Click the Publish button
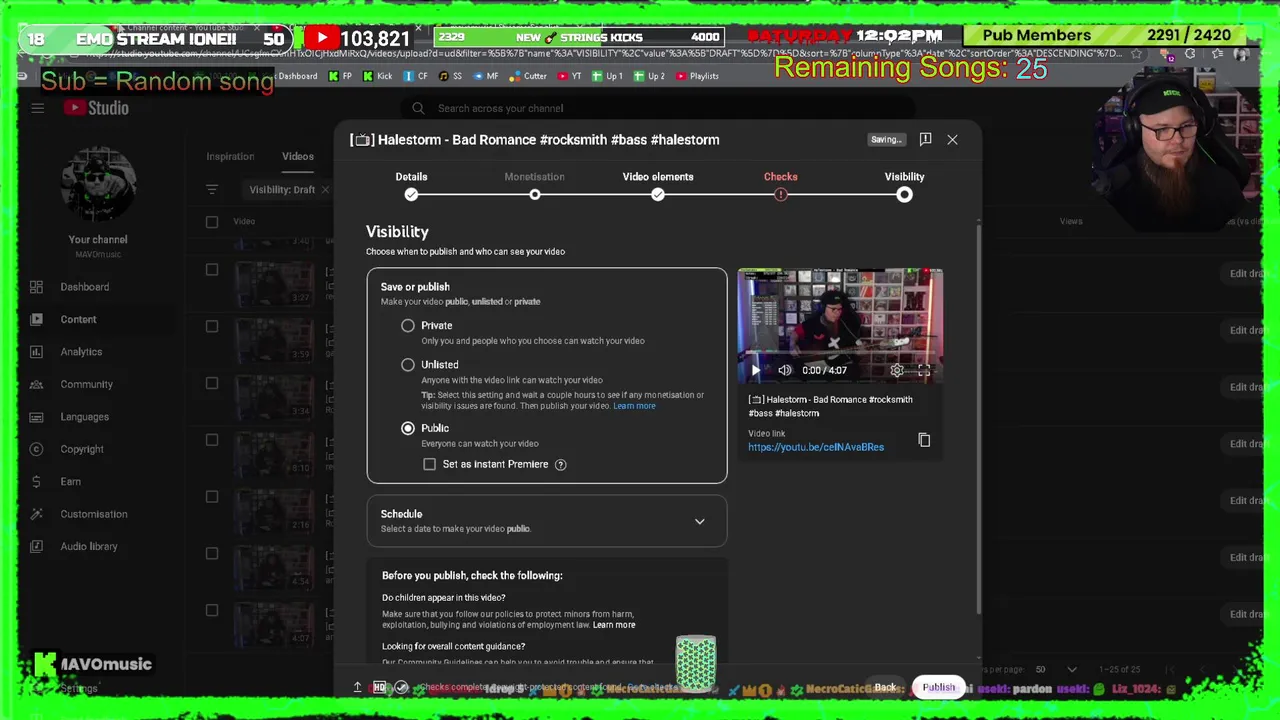 coord(938,687)
